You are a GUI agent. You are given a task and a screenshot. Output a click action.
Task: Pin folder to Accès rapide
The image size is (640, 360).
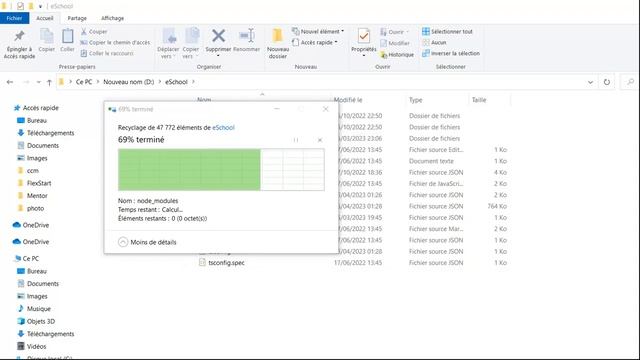(19, 44)
